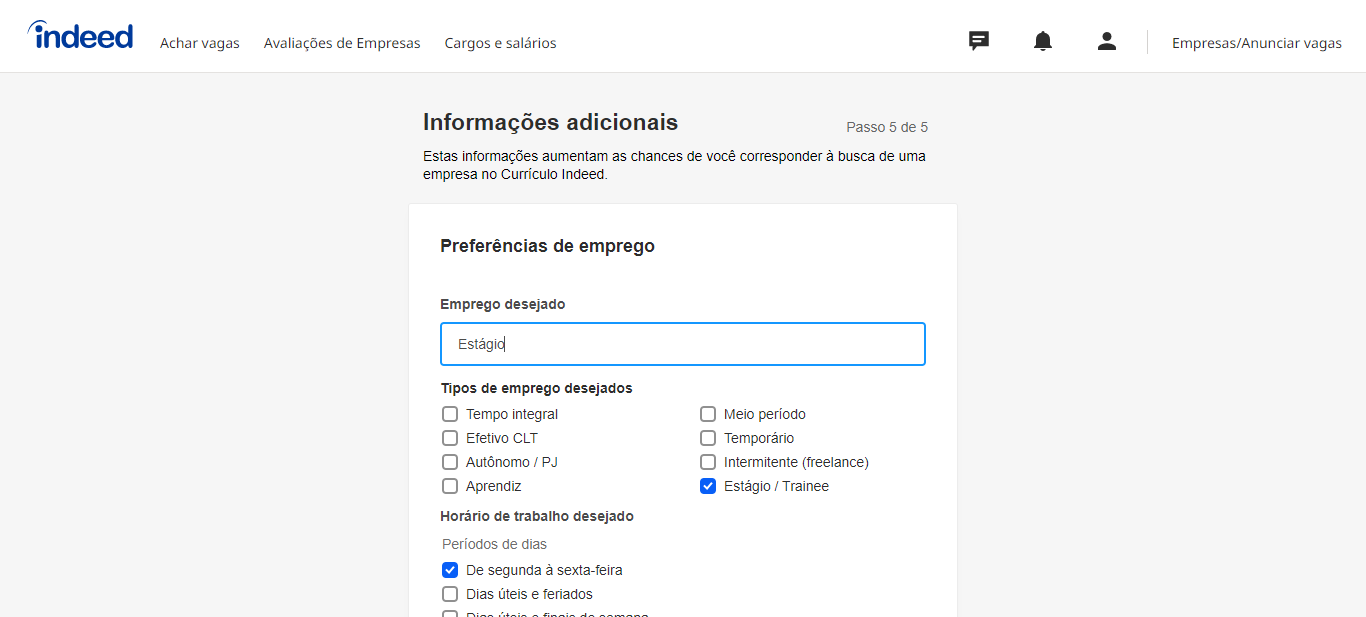Check Dias úteis e feriados
This screenshot has height=617, width=1366.
click(450, 593)
